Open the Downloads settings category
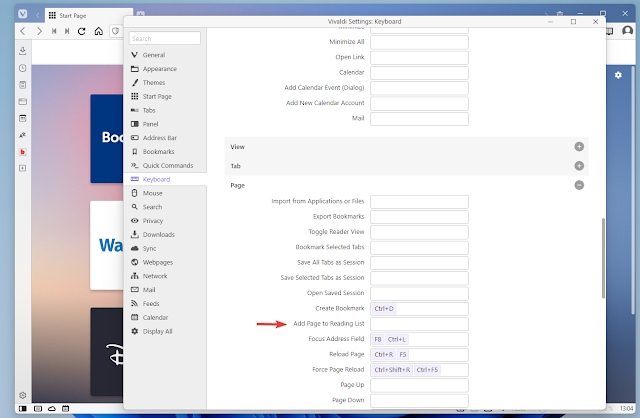 point(165,235)
